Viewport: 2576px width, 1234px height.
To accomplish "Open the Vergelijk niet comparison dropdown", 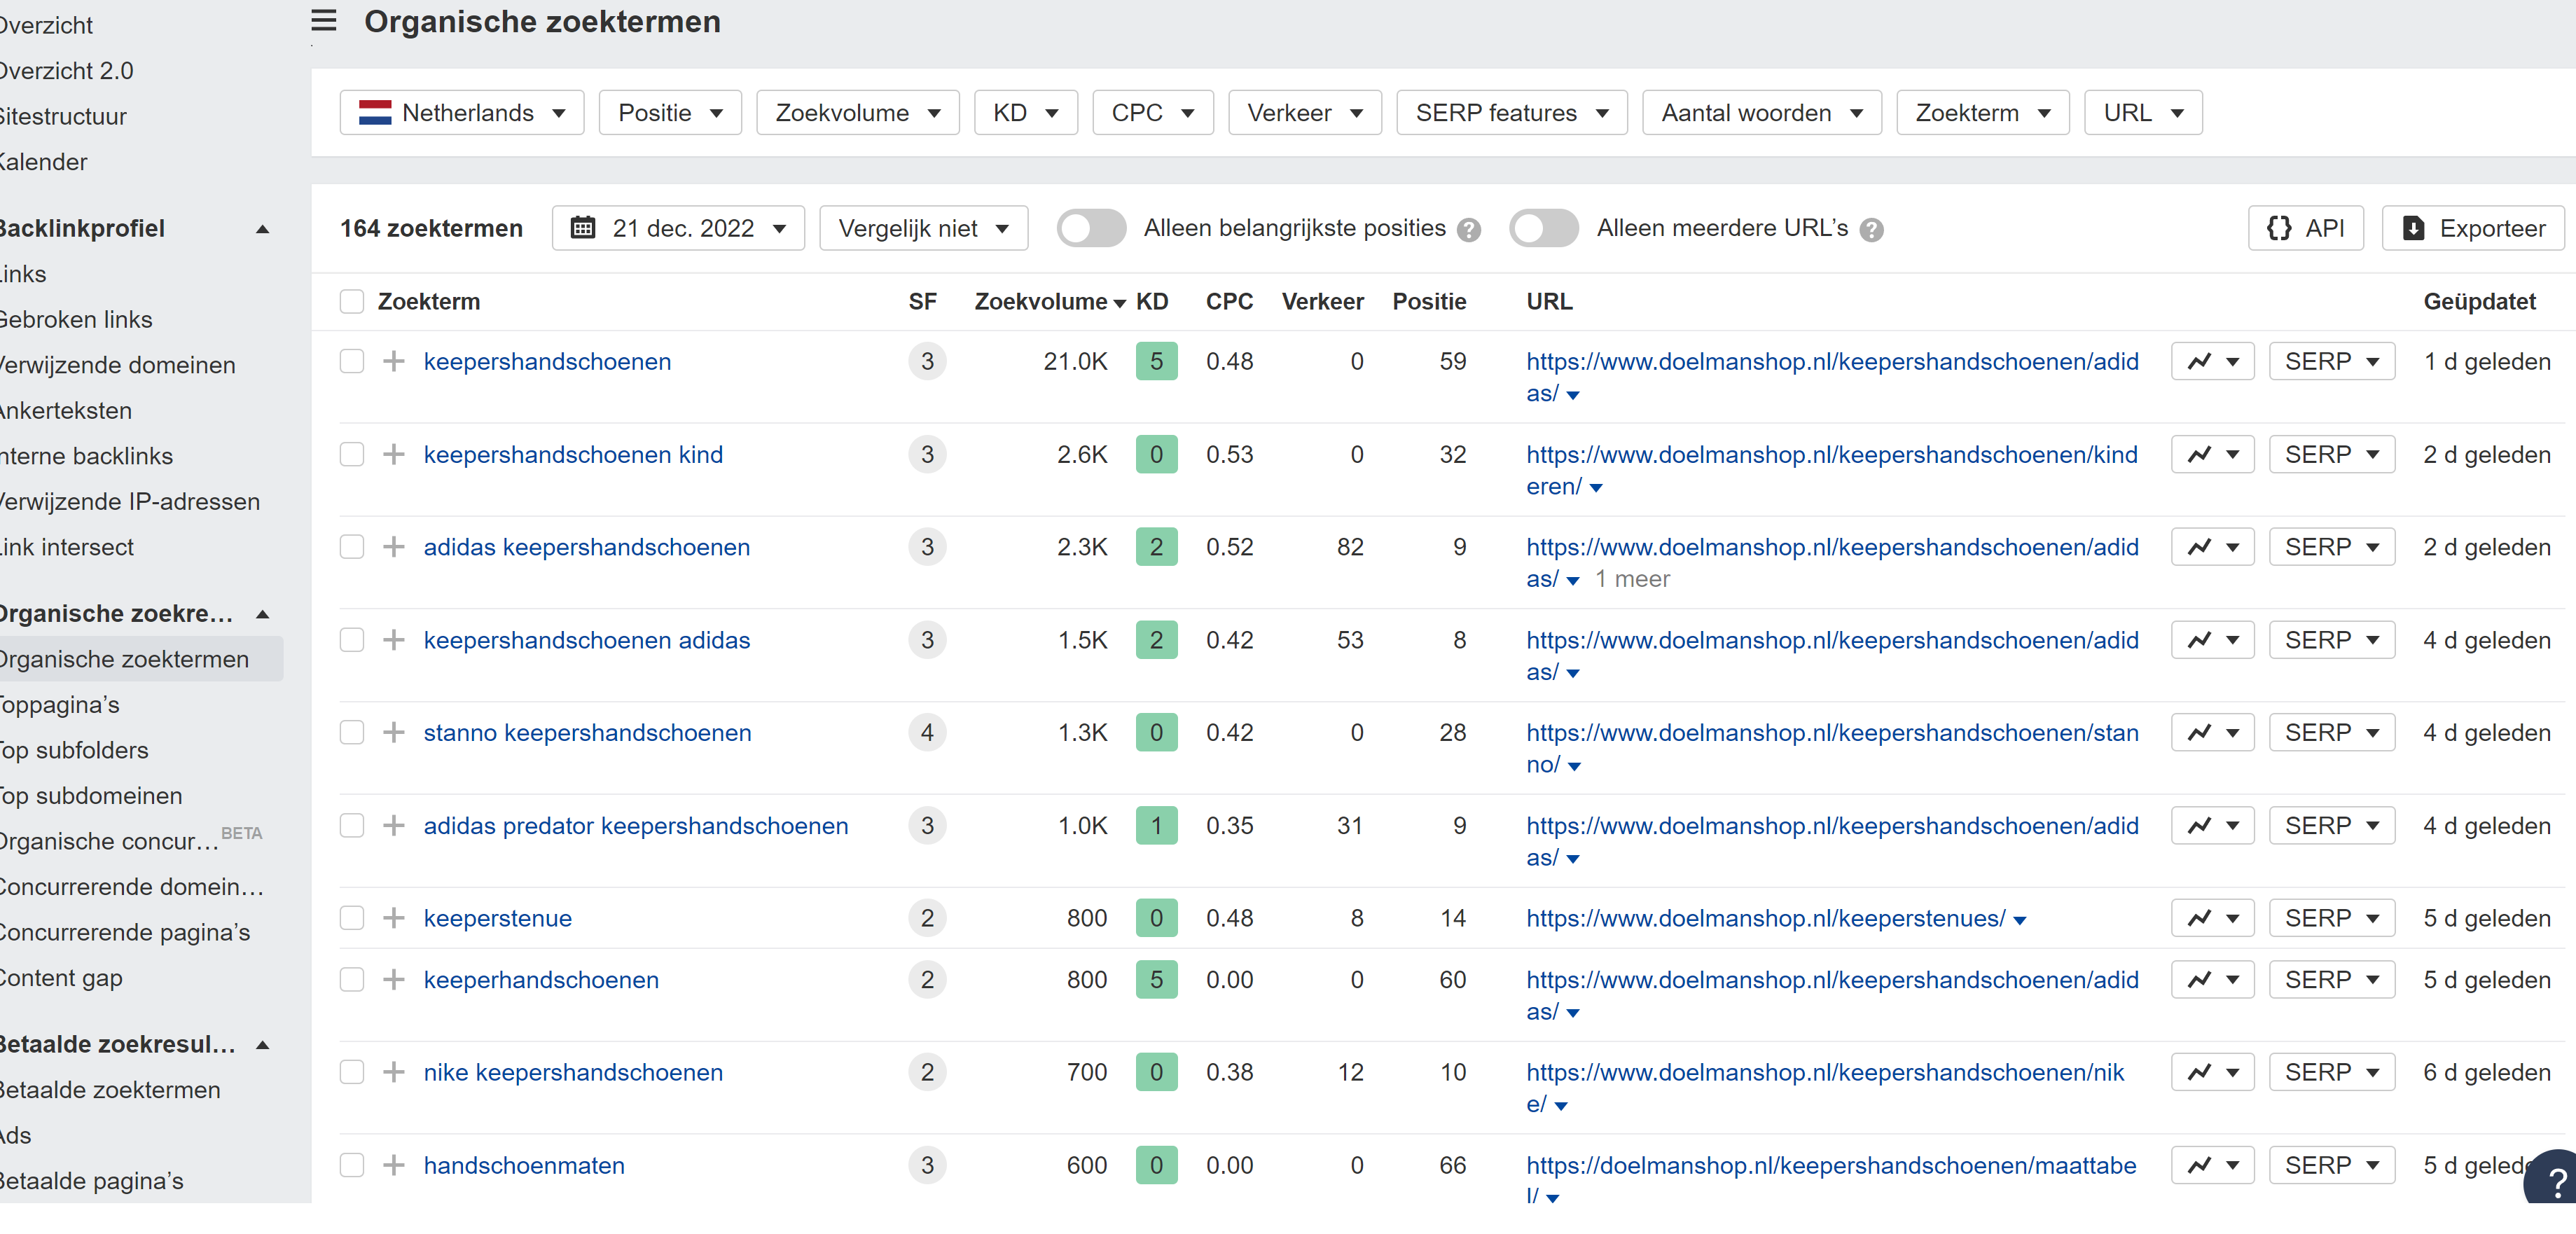I will tap(924, 228).
